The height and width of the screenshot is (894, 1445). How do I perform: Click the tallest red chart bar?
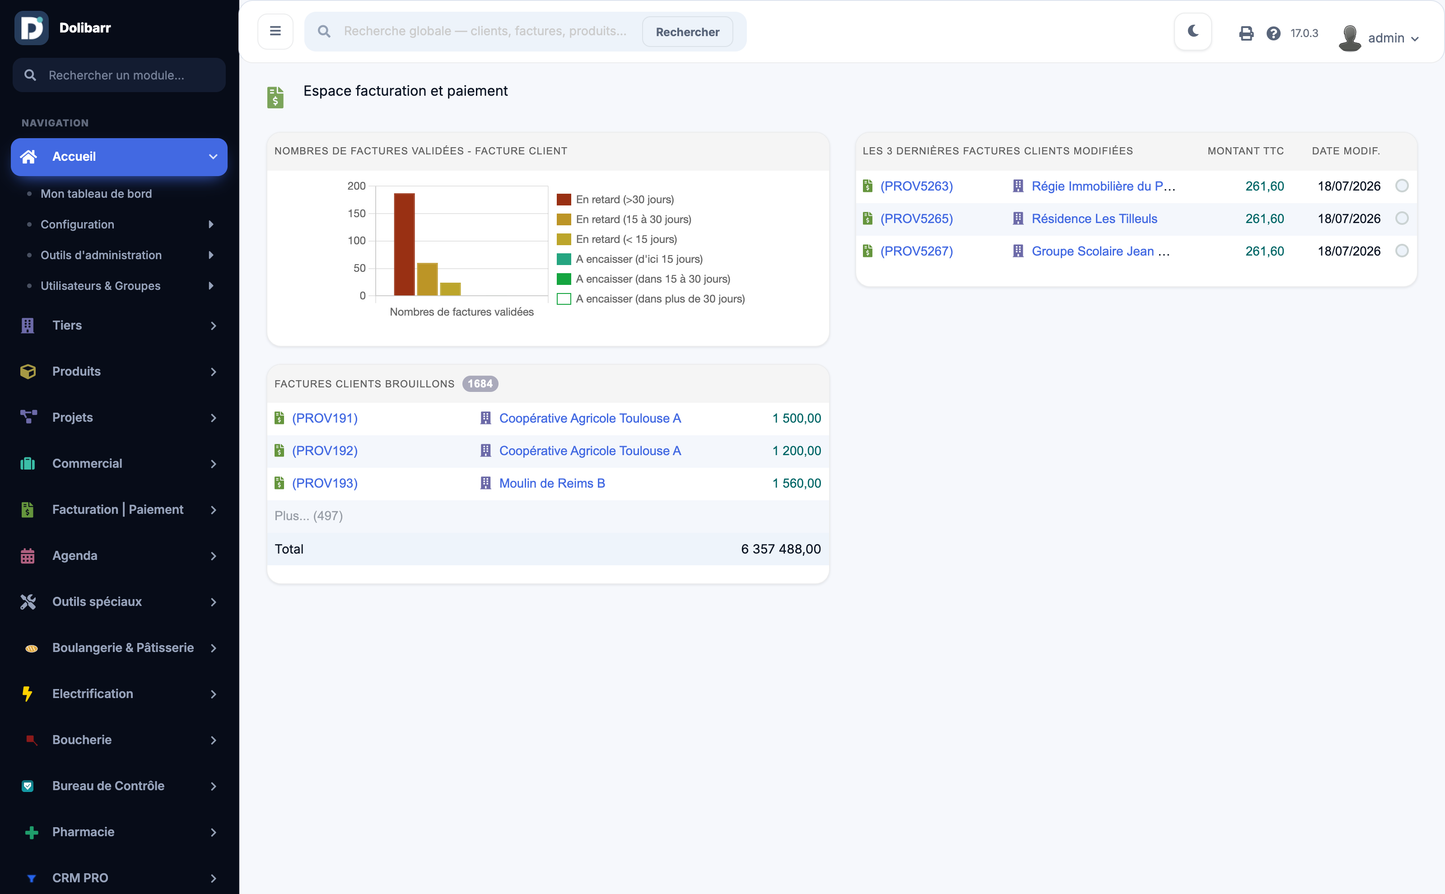click(404, 244)
